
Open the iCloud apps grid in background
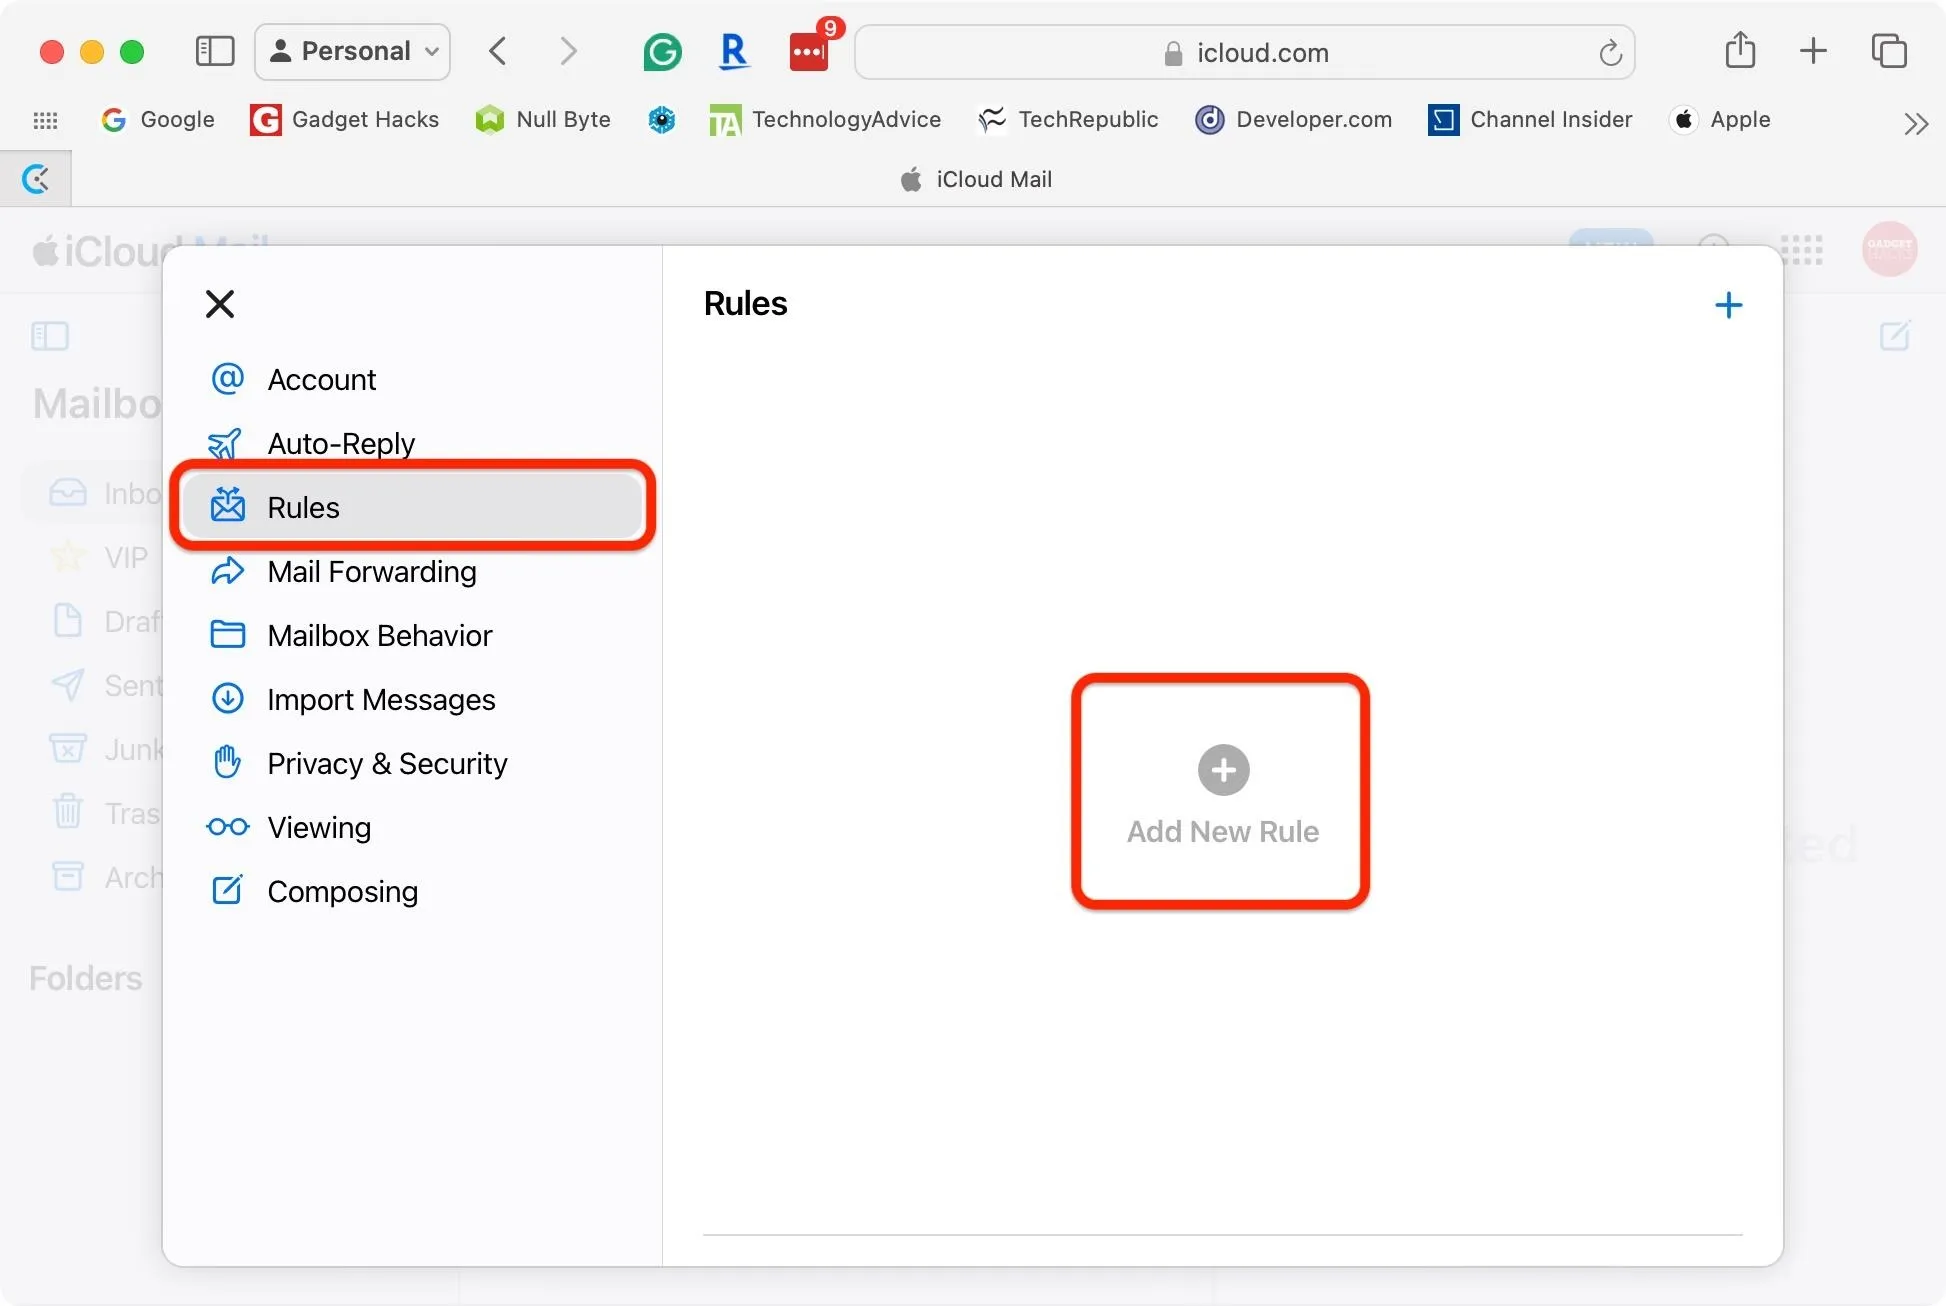click(x=1805, y=249)
